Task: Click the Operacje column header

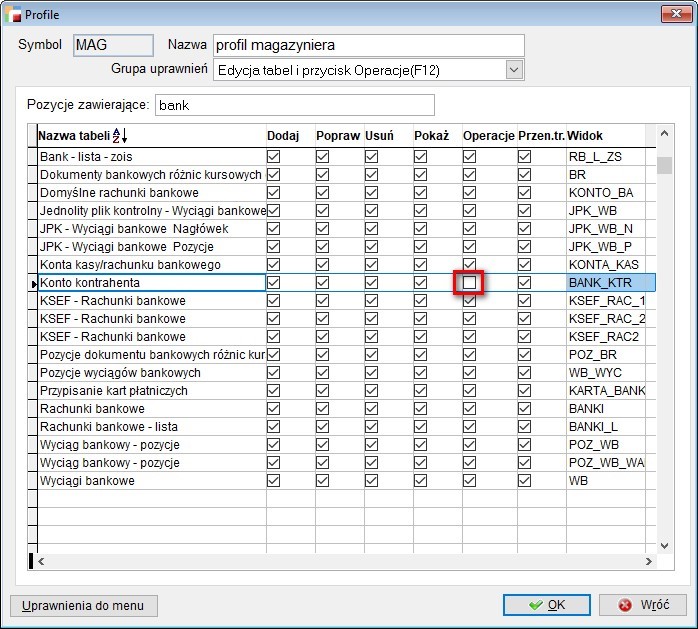Action: (x=489, y=136)
